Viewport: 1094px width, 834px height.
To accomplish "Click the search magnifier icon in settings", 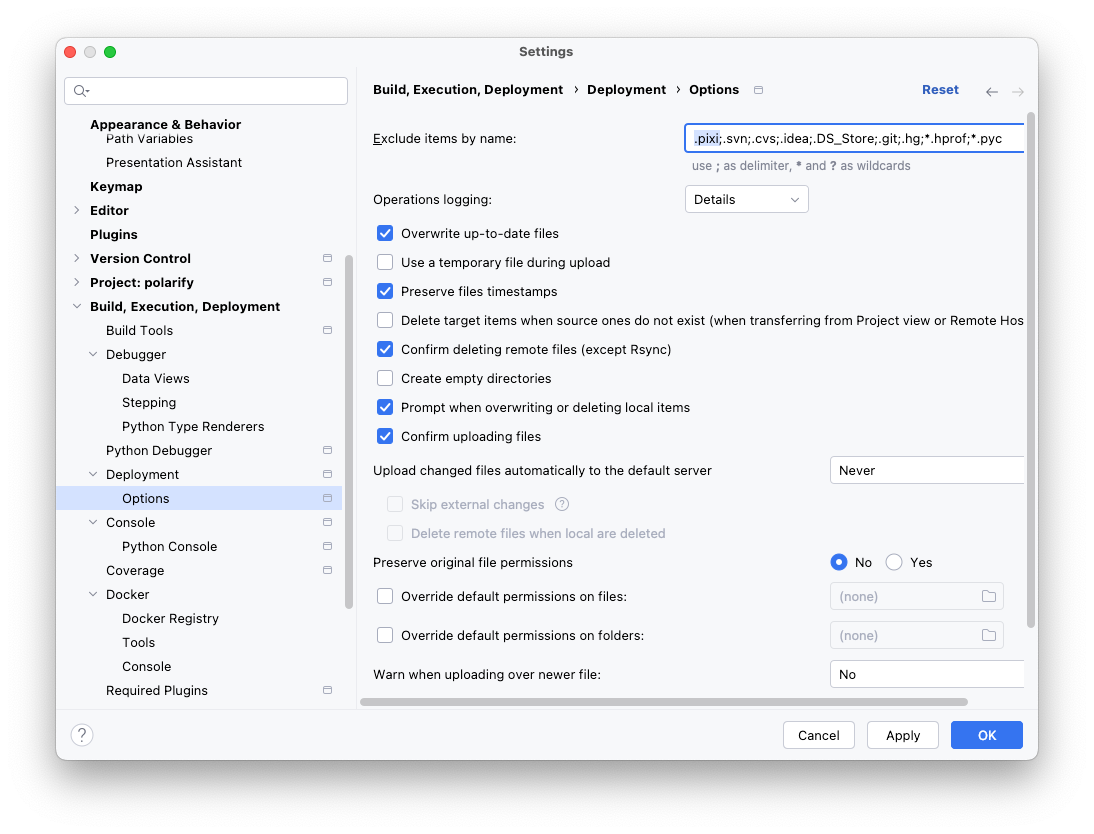I will click(81, 91).
